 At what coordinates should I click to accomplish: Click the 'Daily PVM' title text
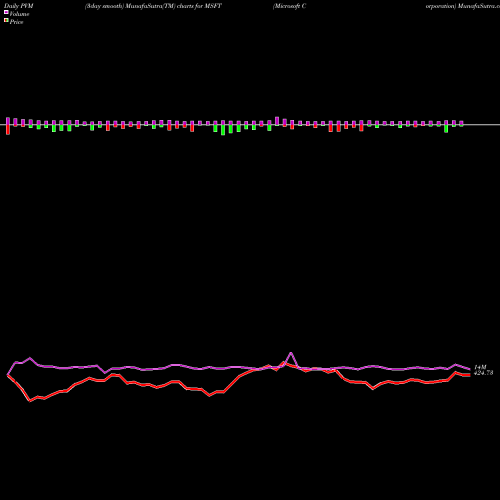19,6
